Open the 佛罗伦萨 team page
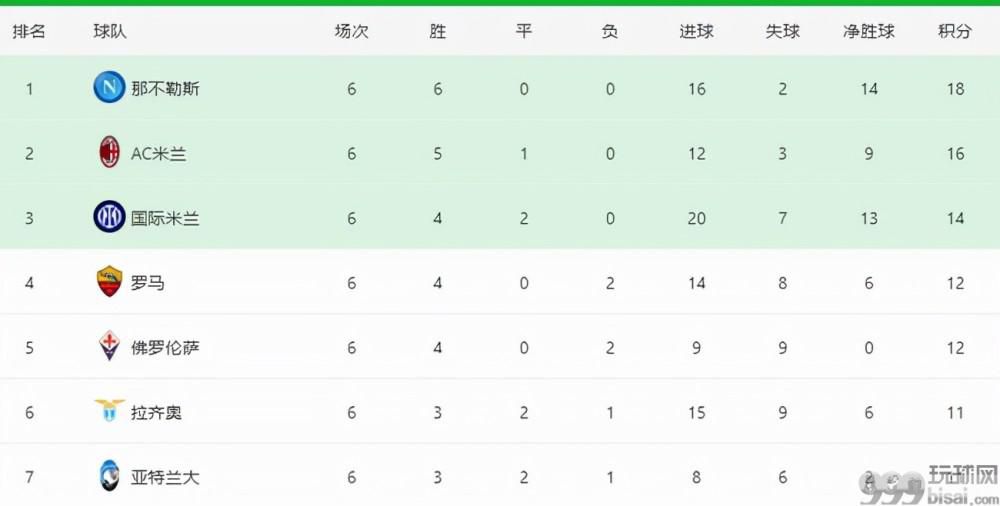Screen dimensions: 1000x506 pyautogui.click(x=165, y=348)
